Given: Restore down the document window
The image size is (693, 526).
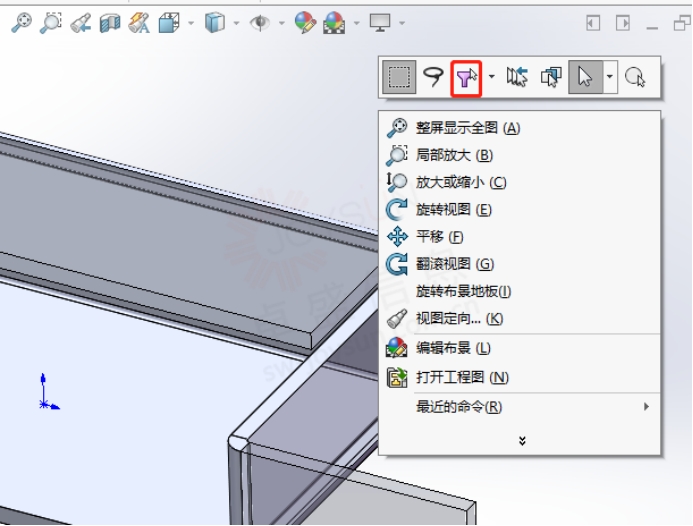Looking at the screenshot, I should [682, 23].
